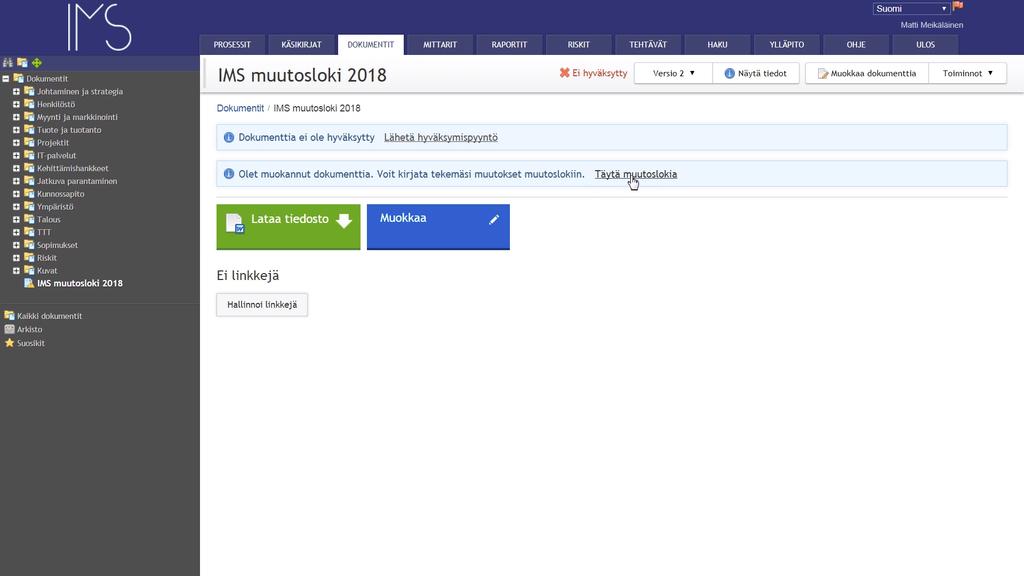Click the pencil icon on the Muokkaa tile
The image size is (1024, 576).
click(x=494, y=219)
